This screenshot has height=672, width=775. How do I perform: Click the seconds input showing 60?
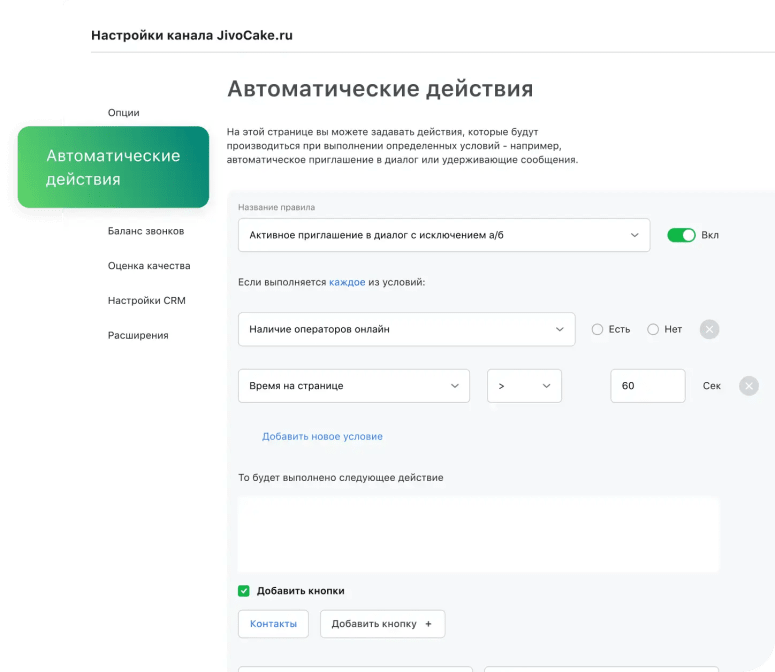(x=647, y=386)
